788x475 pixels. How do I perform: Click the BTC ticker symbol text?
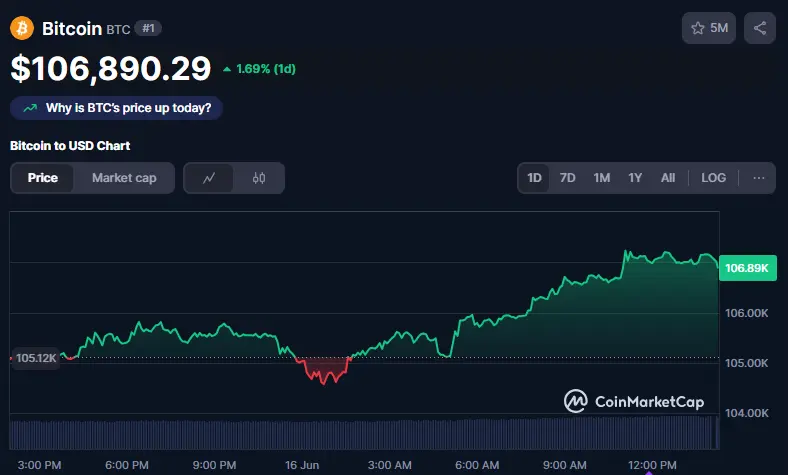(118, 30)
